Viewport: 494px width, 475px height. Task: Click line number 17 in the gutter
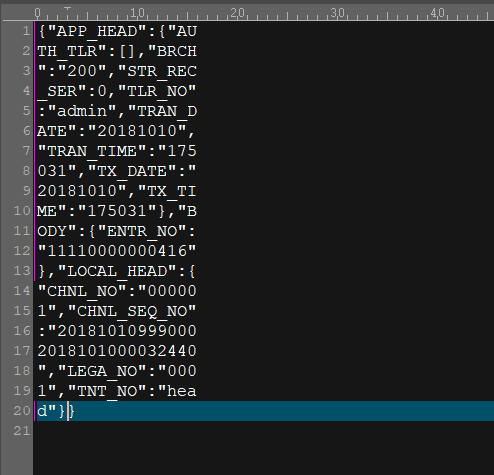[22, 351]
